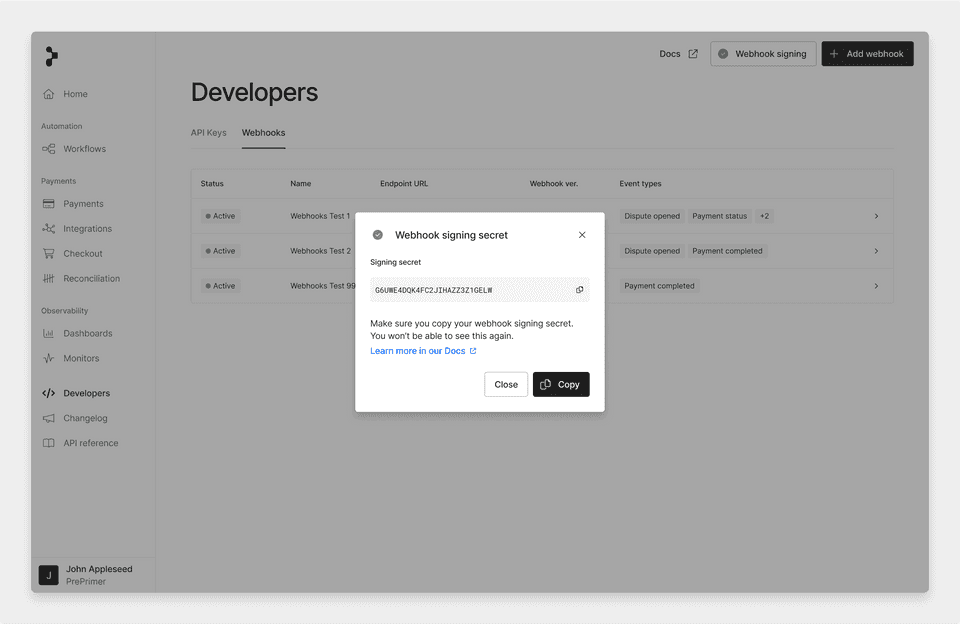Go to the Payments page
The width and height of the screenshot is (960, 624).
coord(83,204)
